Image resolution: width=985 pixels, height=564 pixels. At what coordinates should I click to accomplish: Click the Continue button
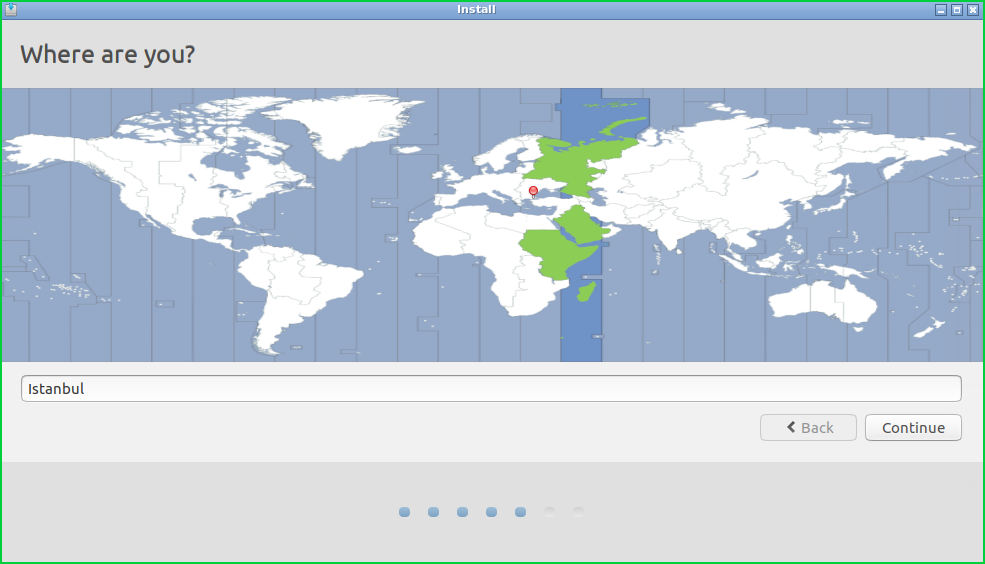tap(913, 428)
